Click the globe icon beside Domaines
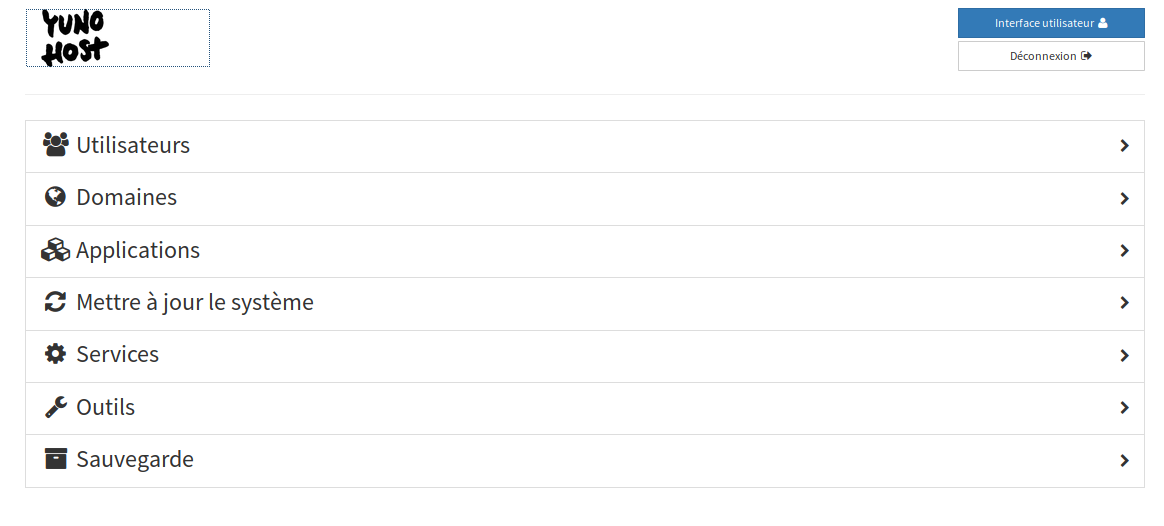1164x526 pixels. click(56, 197)
